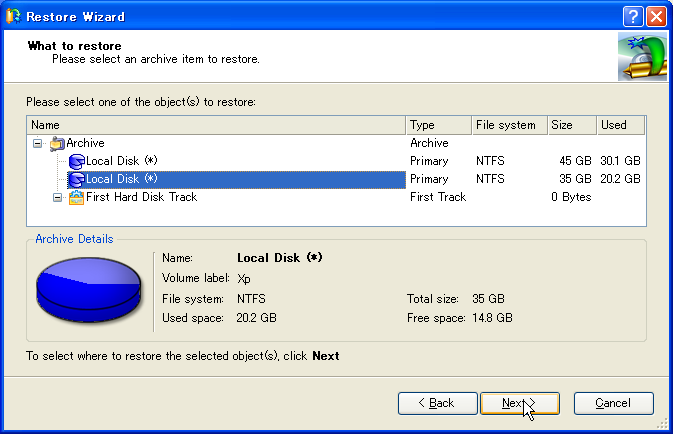Click the title bar Help question mark
The width and height of the screenshot is (673, 434).
point(632,16)
